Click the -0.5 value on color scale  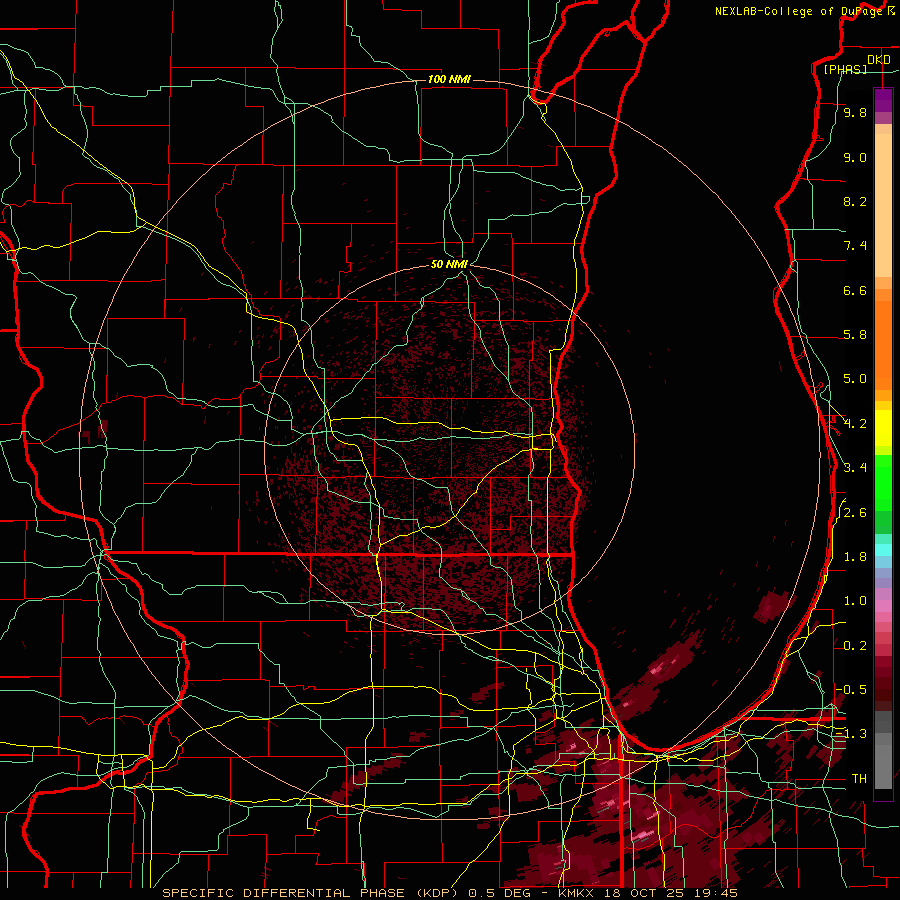click(x=851, y=690)
